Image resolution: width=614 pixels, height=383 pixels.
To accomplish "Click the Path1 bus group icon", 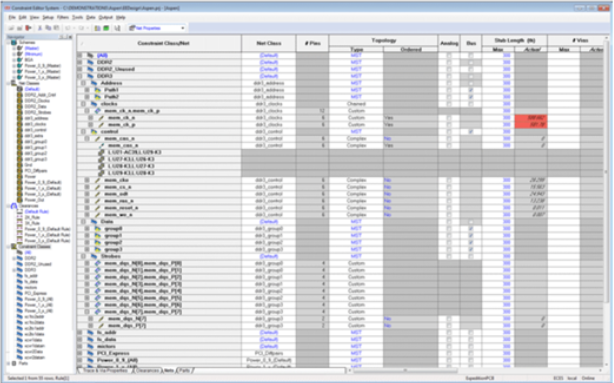I will (98, 90).
